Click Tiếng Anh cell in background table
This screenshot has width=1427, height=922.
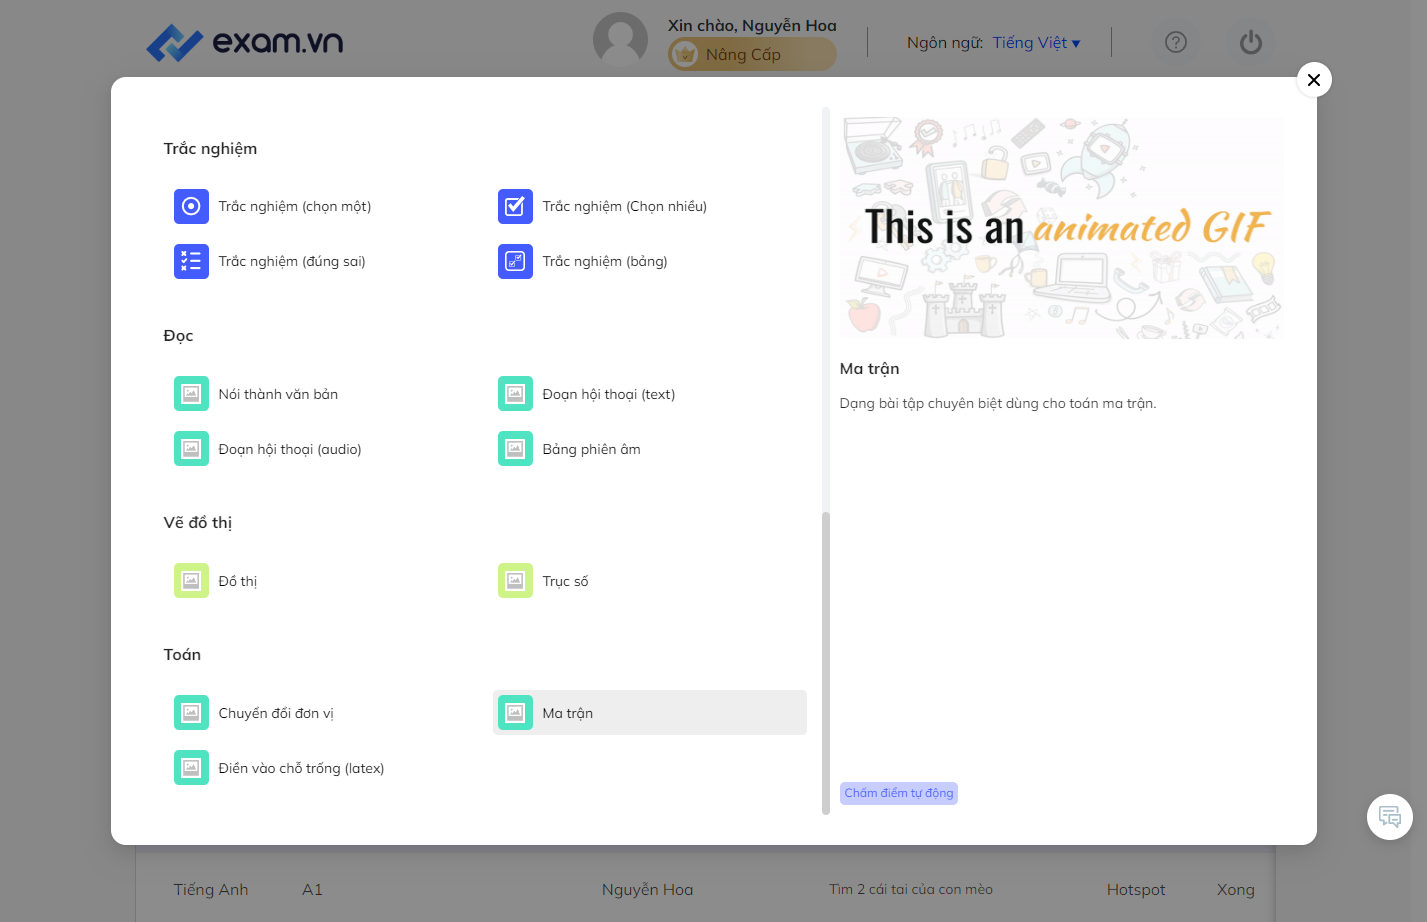click(x=211, y=889)
